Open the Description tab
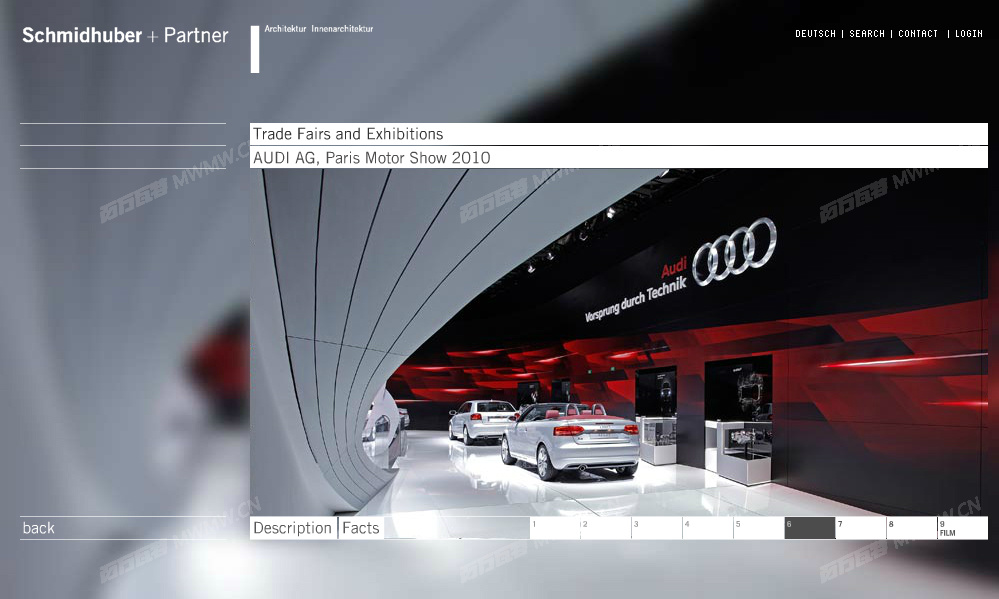The width and height of the screenshot is (999, 599). point(292,528)
